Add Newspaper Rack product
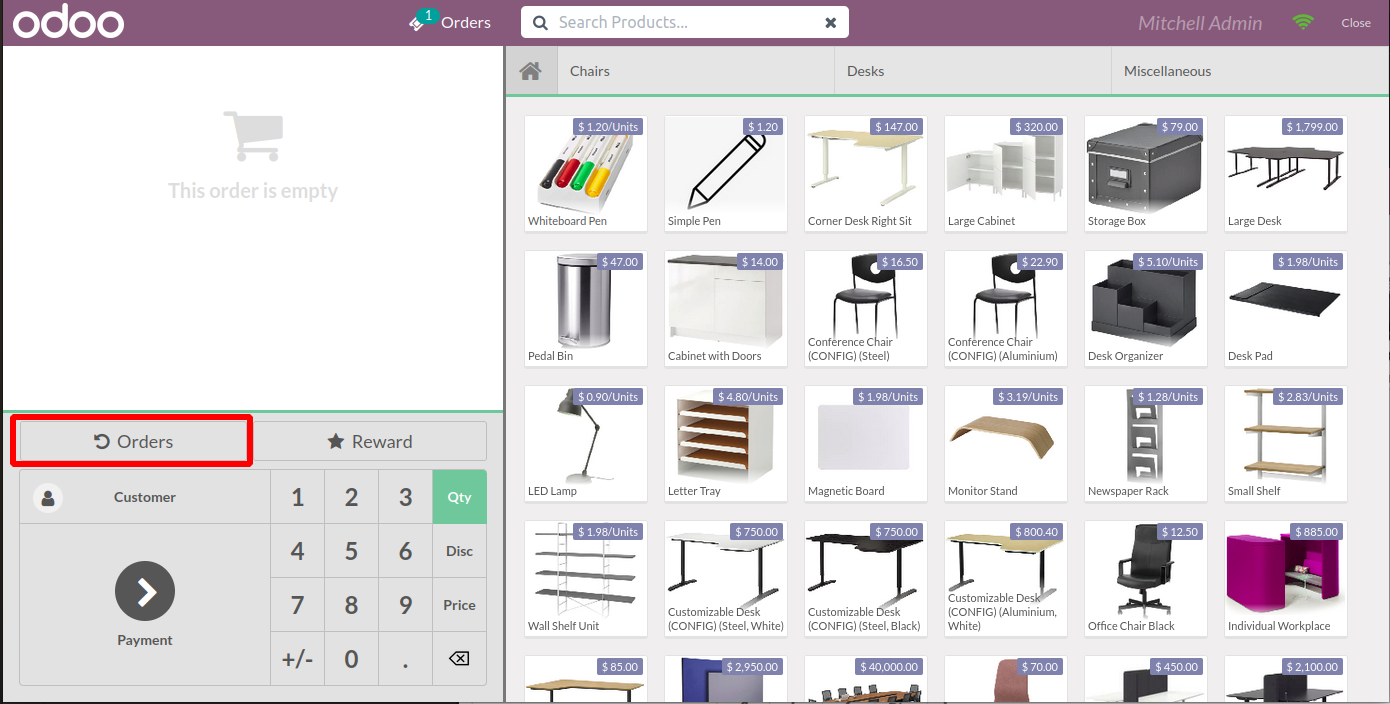Image resolution: width=1390 pixels, height=704 pixels. click(x=1146, y=444)
